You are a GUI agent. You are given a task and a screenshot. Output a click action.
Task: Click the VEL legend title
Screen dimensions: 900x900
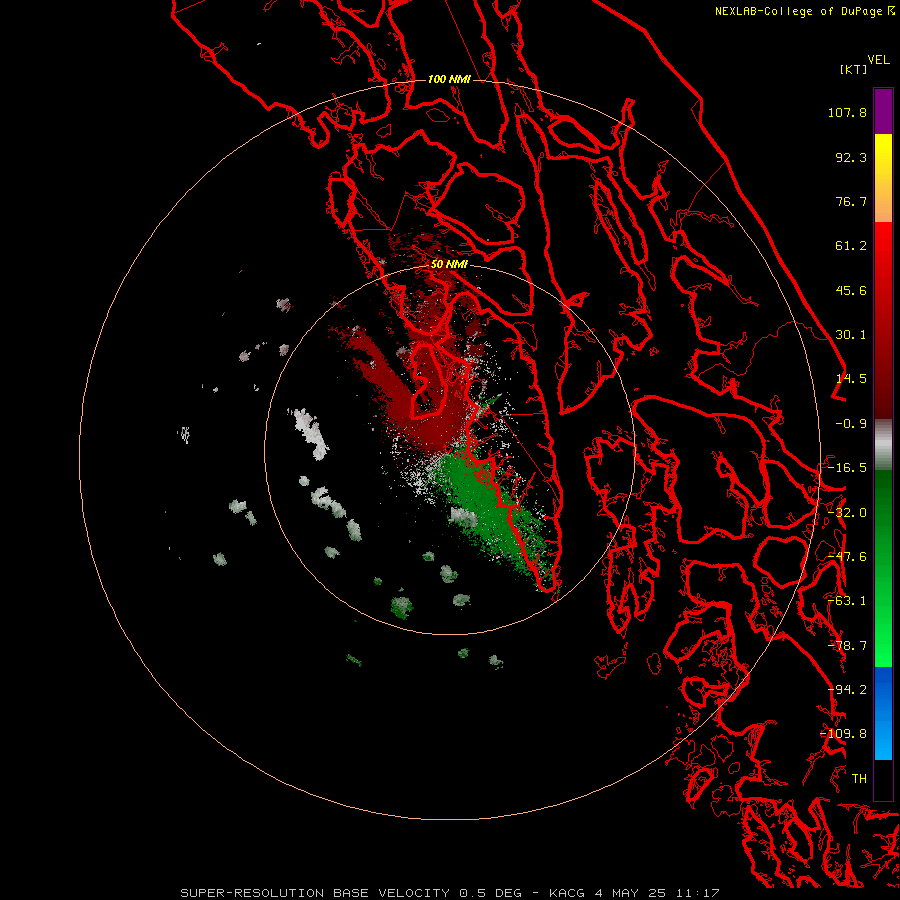878,60
